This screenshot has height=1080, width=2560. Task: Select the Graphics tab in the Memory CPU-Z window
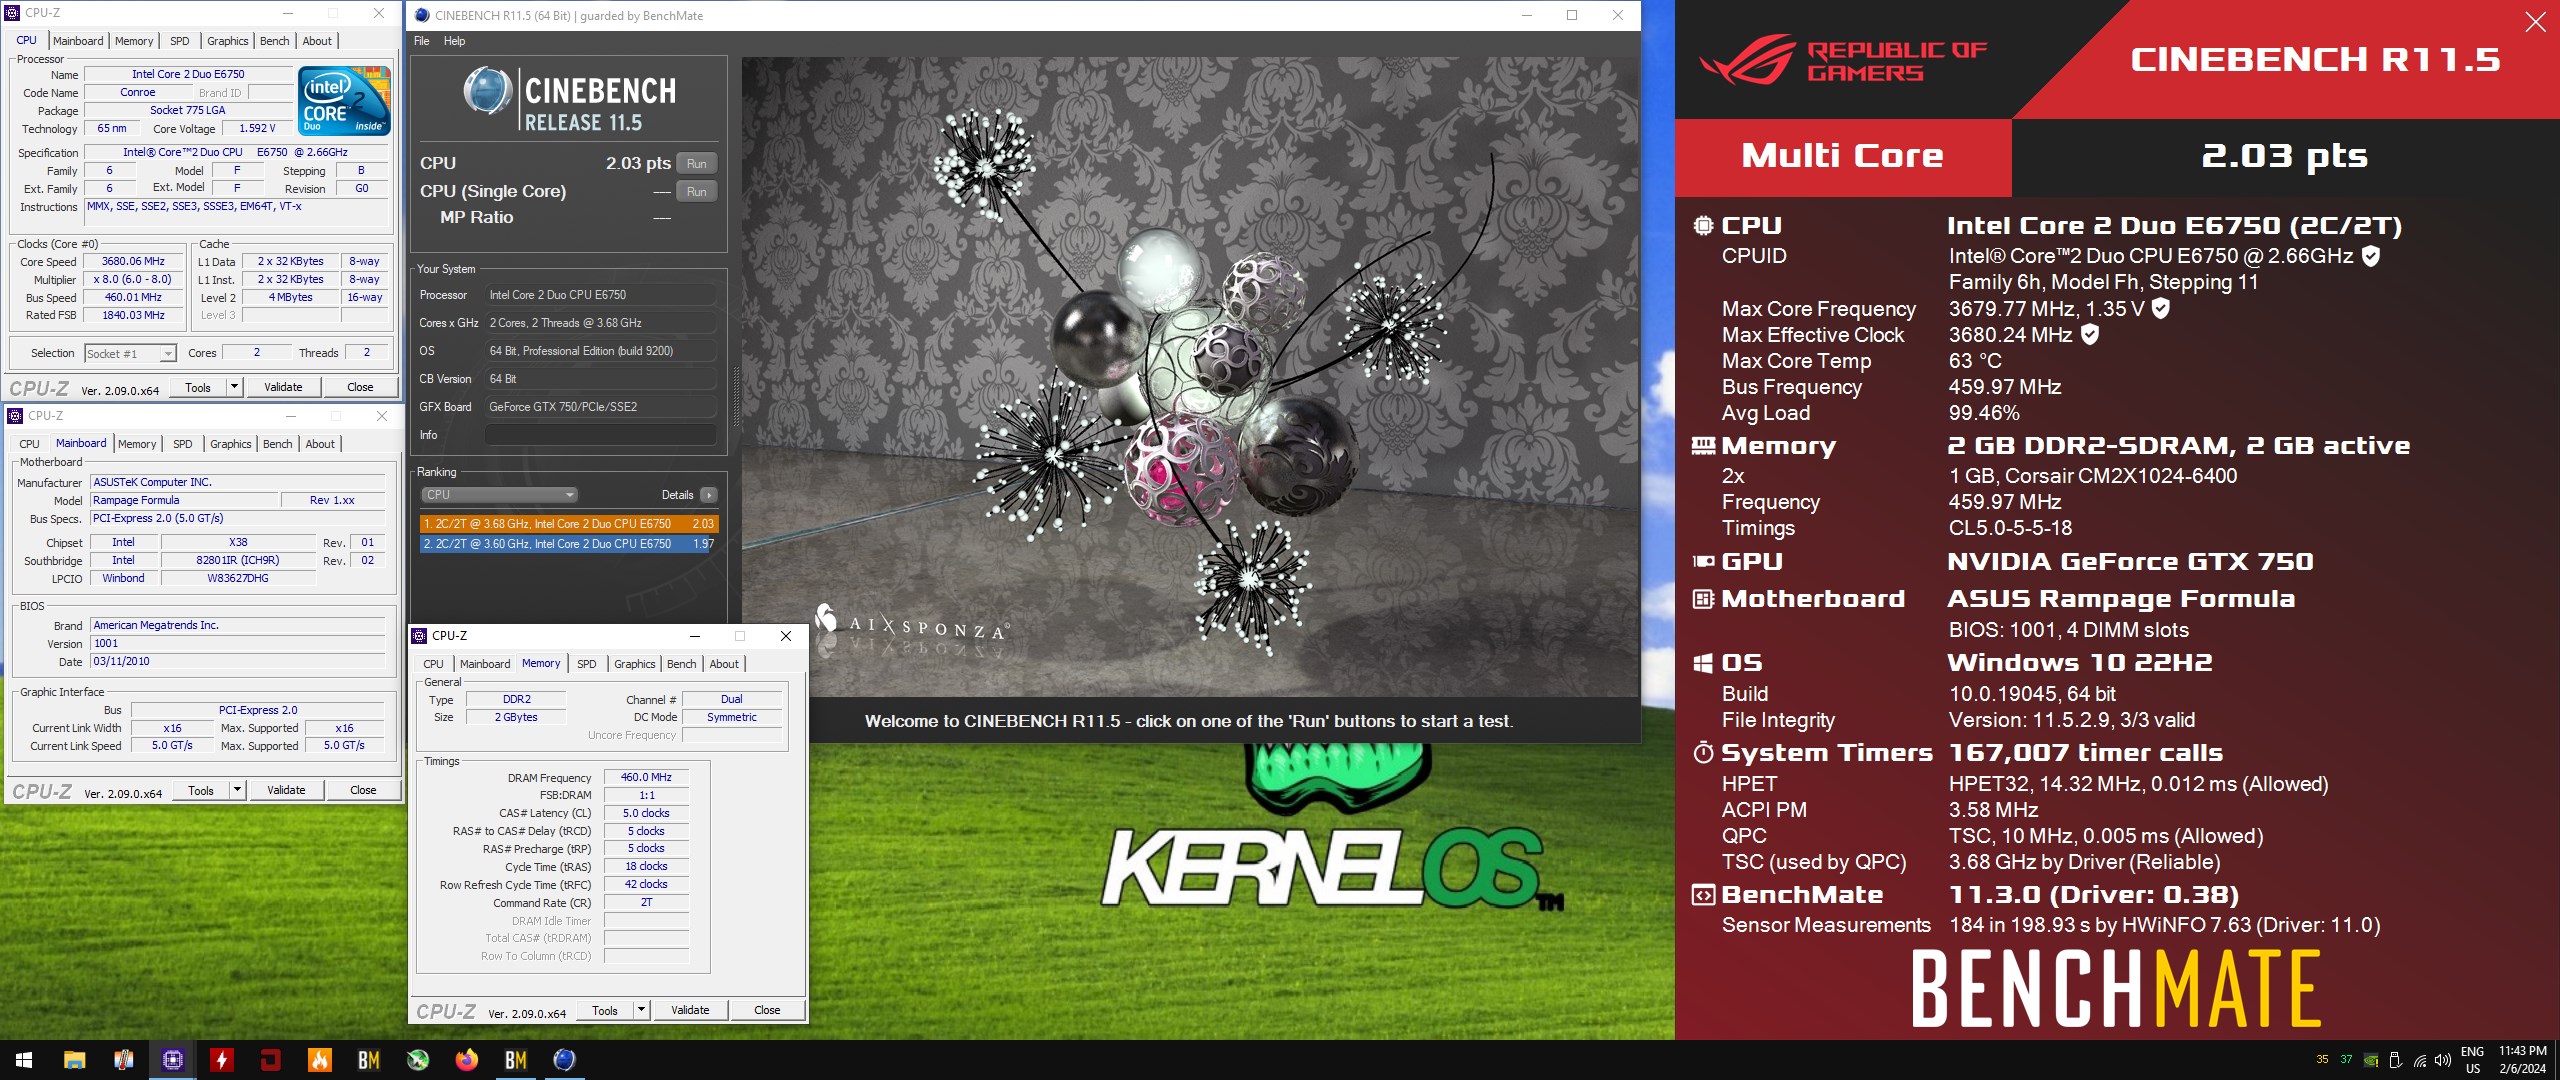click(635, 664)
